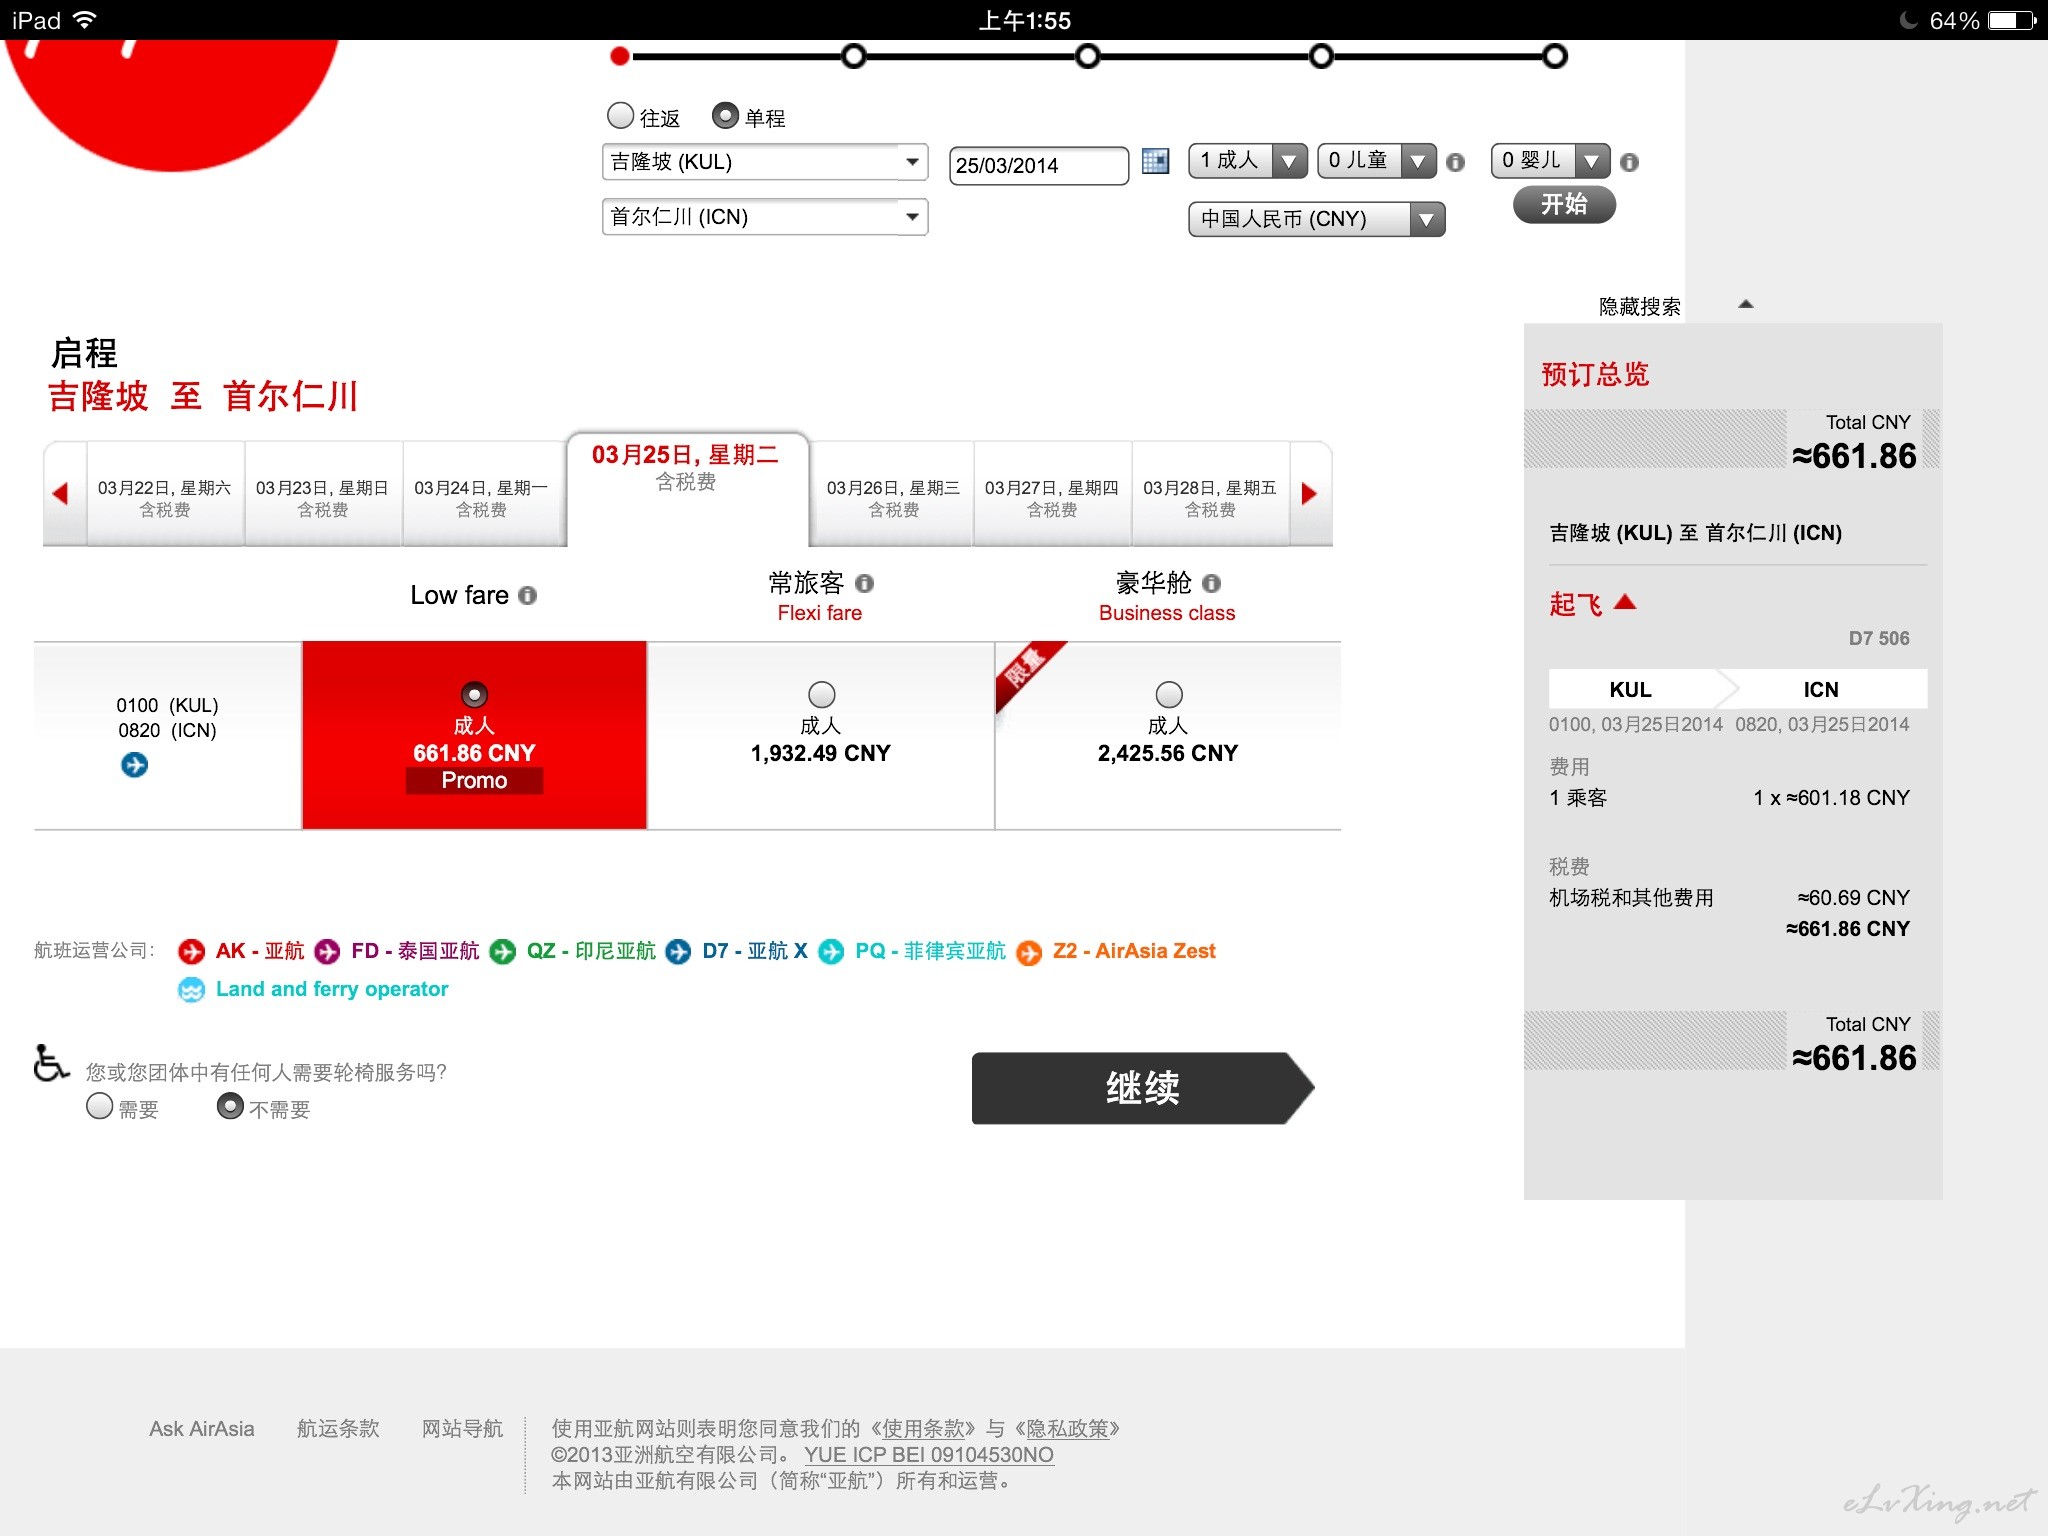Click info icon beside 豪华舱

[1211, 583]
